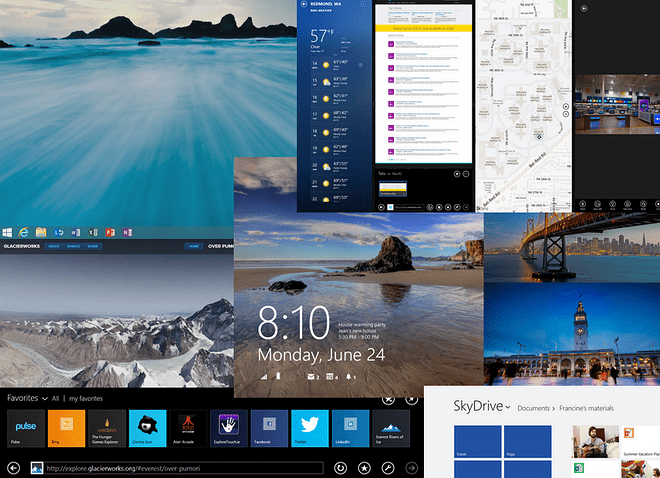Open the ExploreTouch.ie favorite tile
Image resolution: width=660 pixels, height=478 pixels.
tap(229, 428)
